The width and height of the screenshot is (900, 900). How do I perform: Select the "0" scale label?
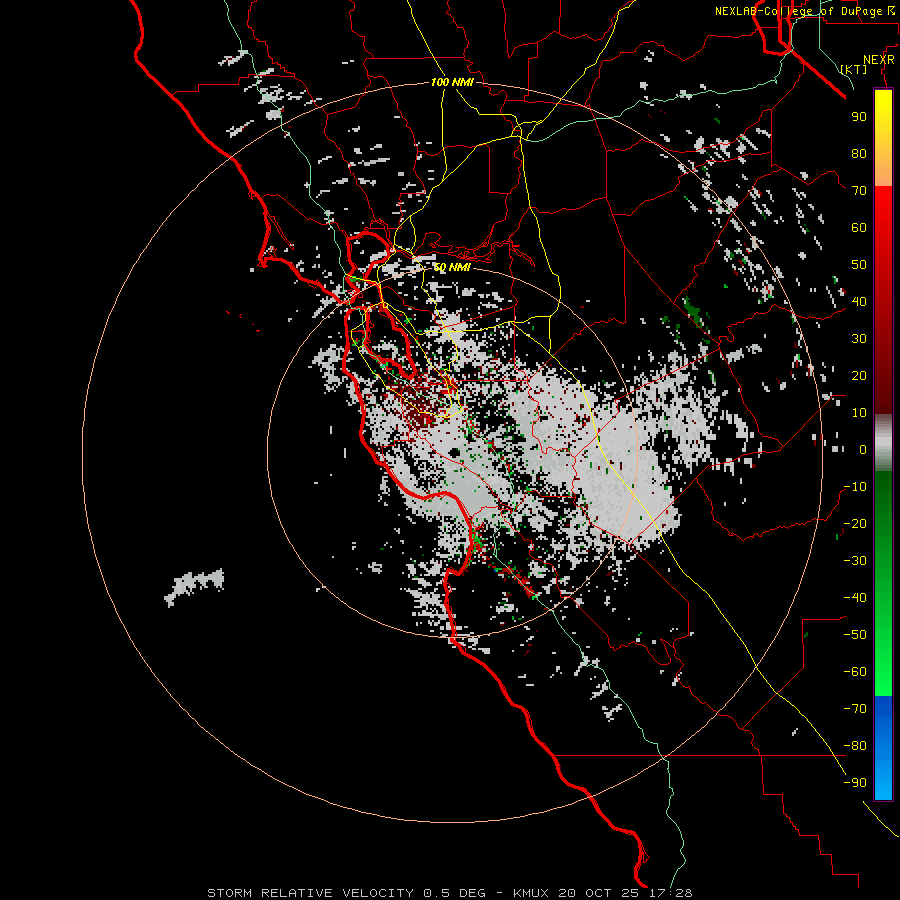click(863, 449)
